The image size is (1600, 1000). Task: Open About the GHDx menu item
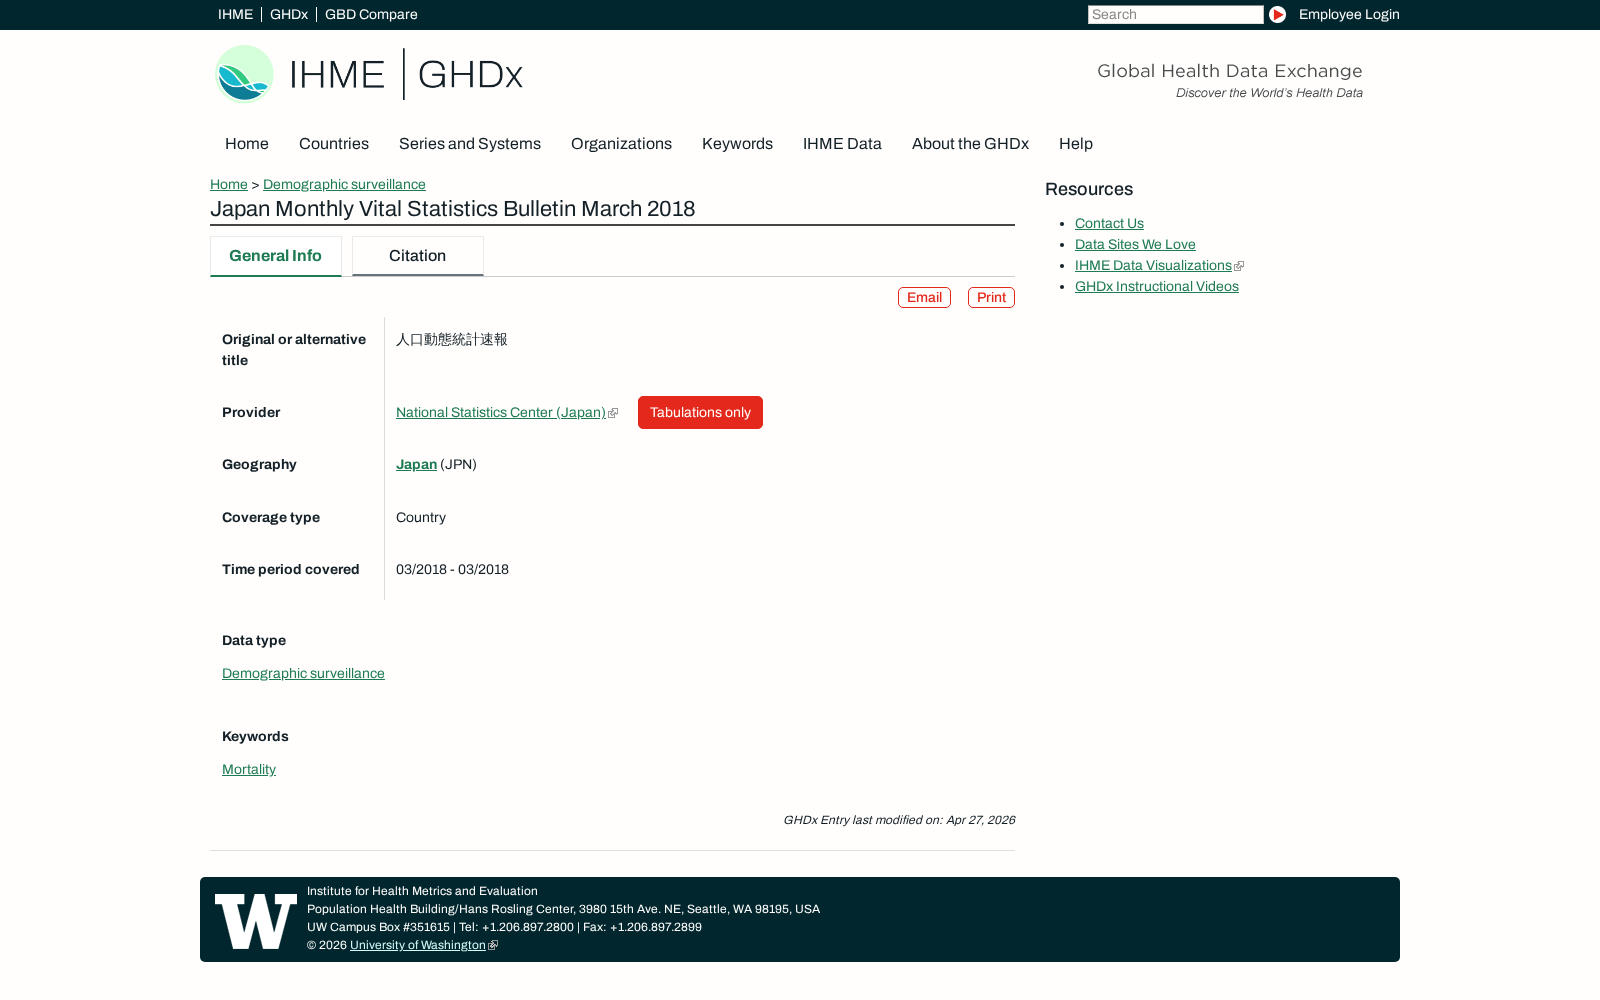pyautogui.click(x=970, y=144)
